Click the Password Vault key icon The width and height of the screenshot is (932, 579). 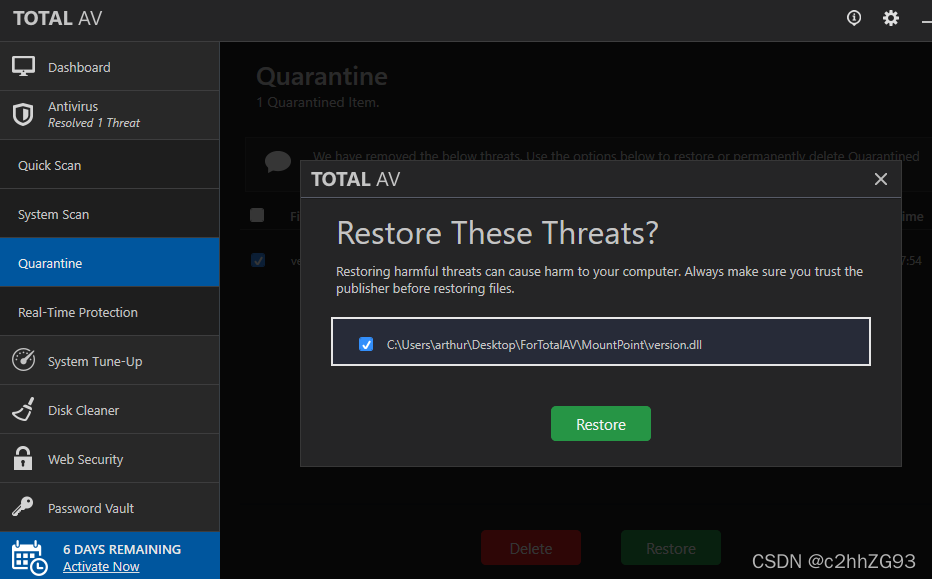point(23,507)
